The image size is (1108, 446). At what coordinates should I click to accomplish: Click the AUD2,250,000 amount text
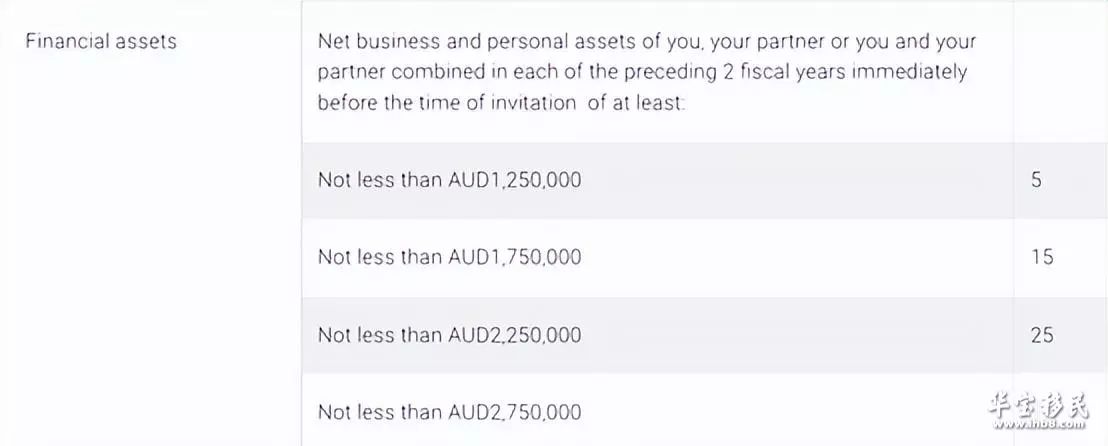click(x=515, y=335)
